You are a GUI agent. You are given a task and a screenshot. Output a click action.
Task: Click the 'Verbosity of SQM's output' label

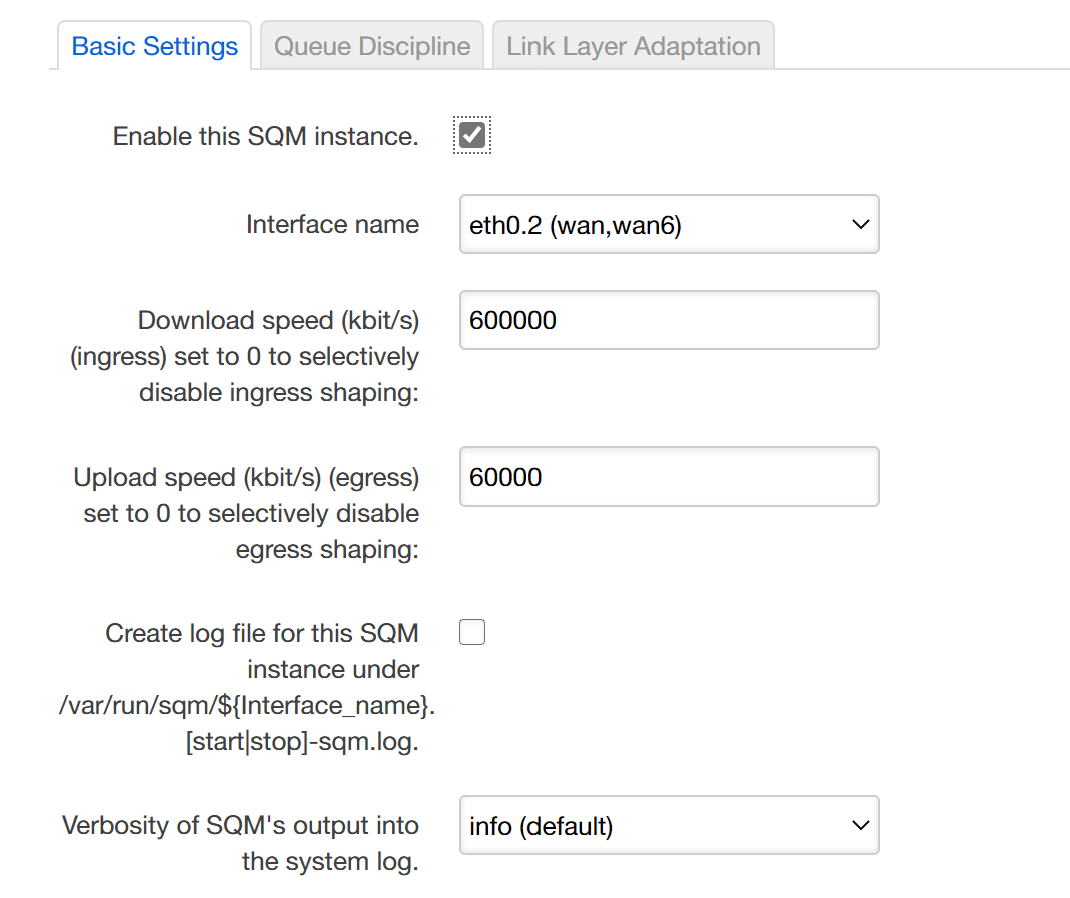240,826
